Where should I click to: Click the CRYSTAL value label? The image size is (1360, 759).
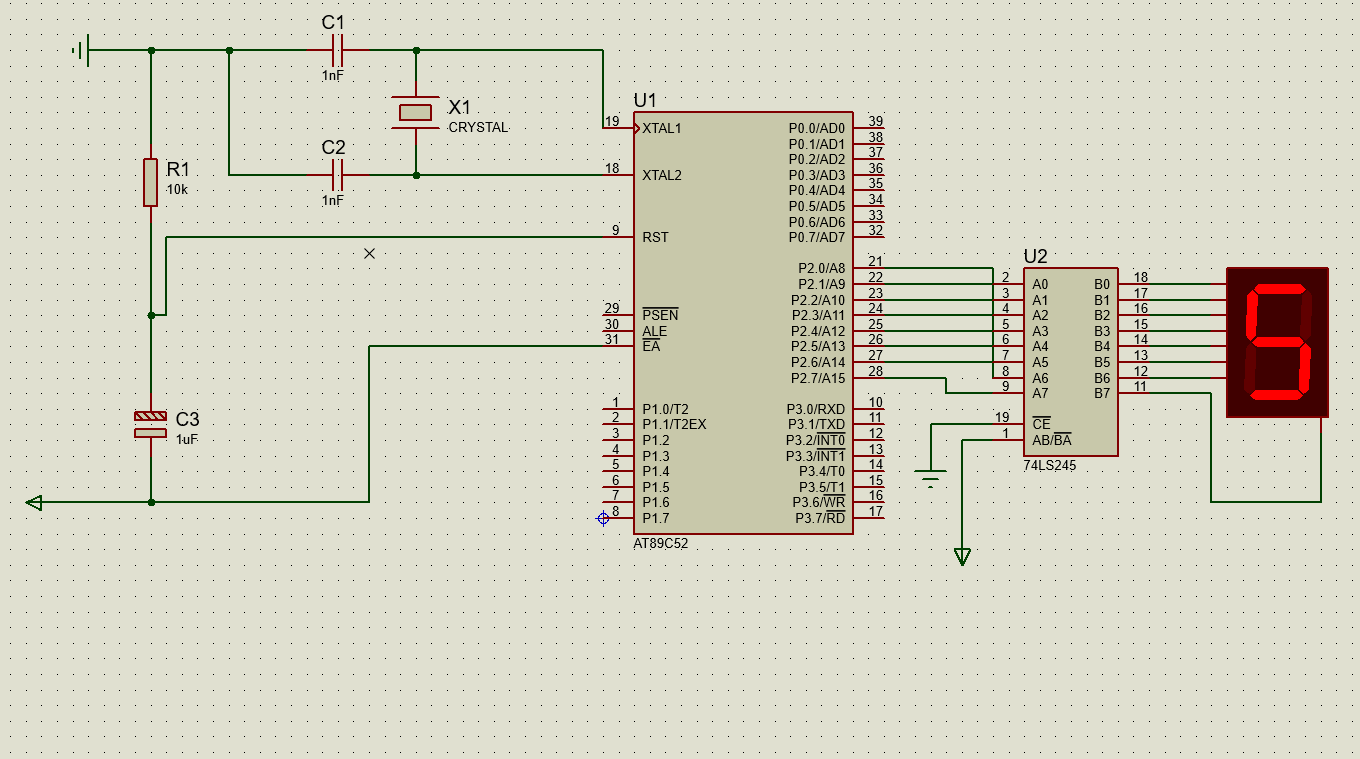pyautogui.click(x=478, y=128)
